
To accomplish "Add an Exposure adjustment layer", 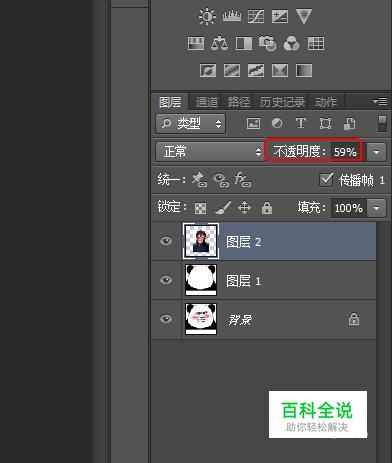I will [x=280, y=16].
